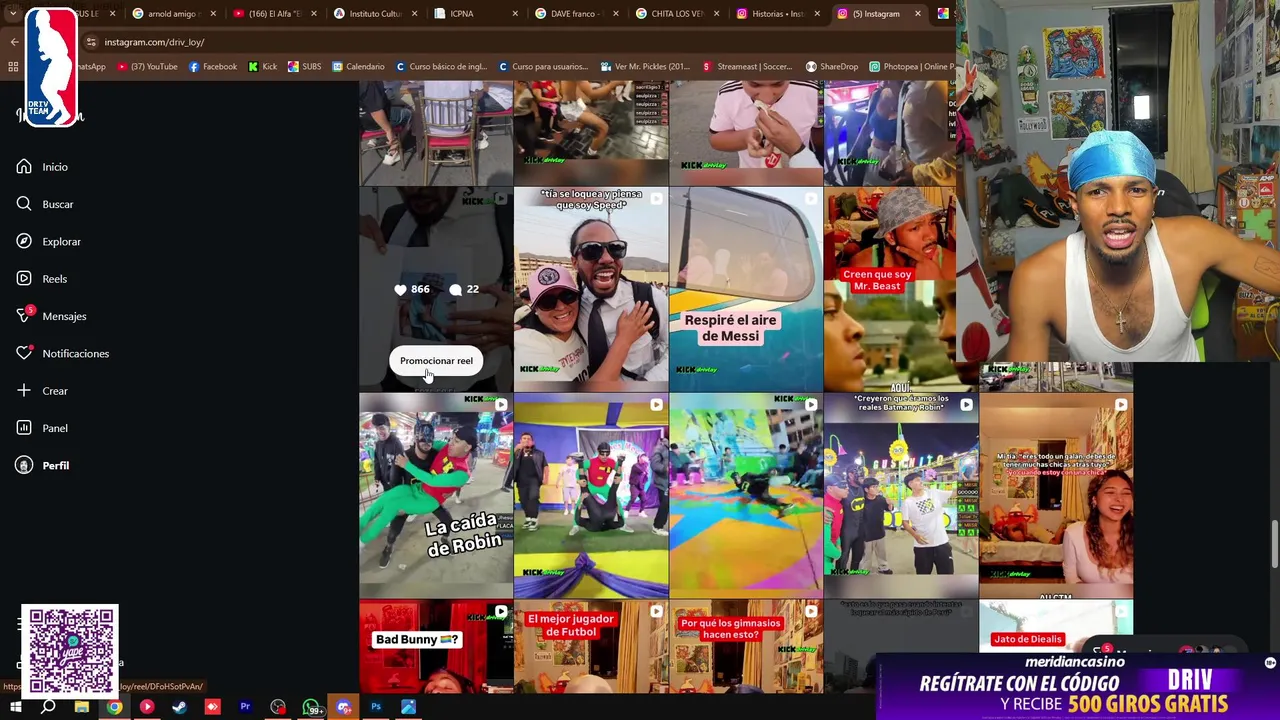Viewport: 1280px width, 720px height.
Task: Open the "Jato de Diealis" reel
Action: tap(1056, 626)
